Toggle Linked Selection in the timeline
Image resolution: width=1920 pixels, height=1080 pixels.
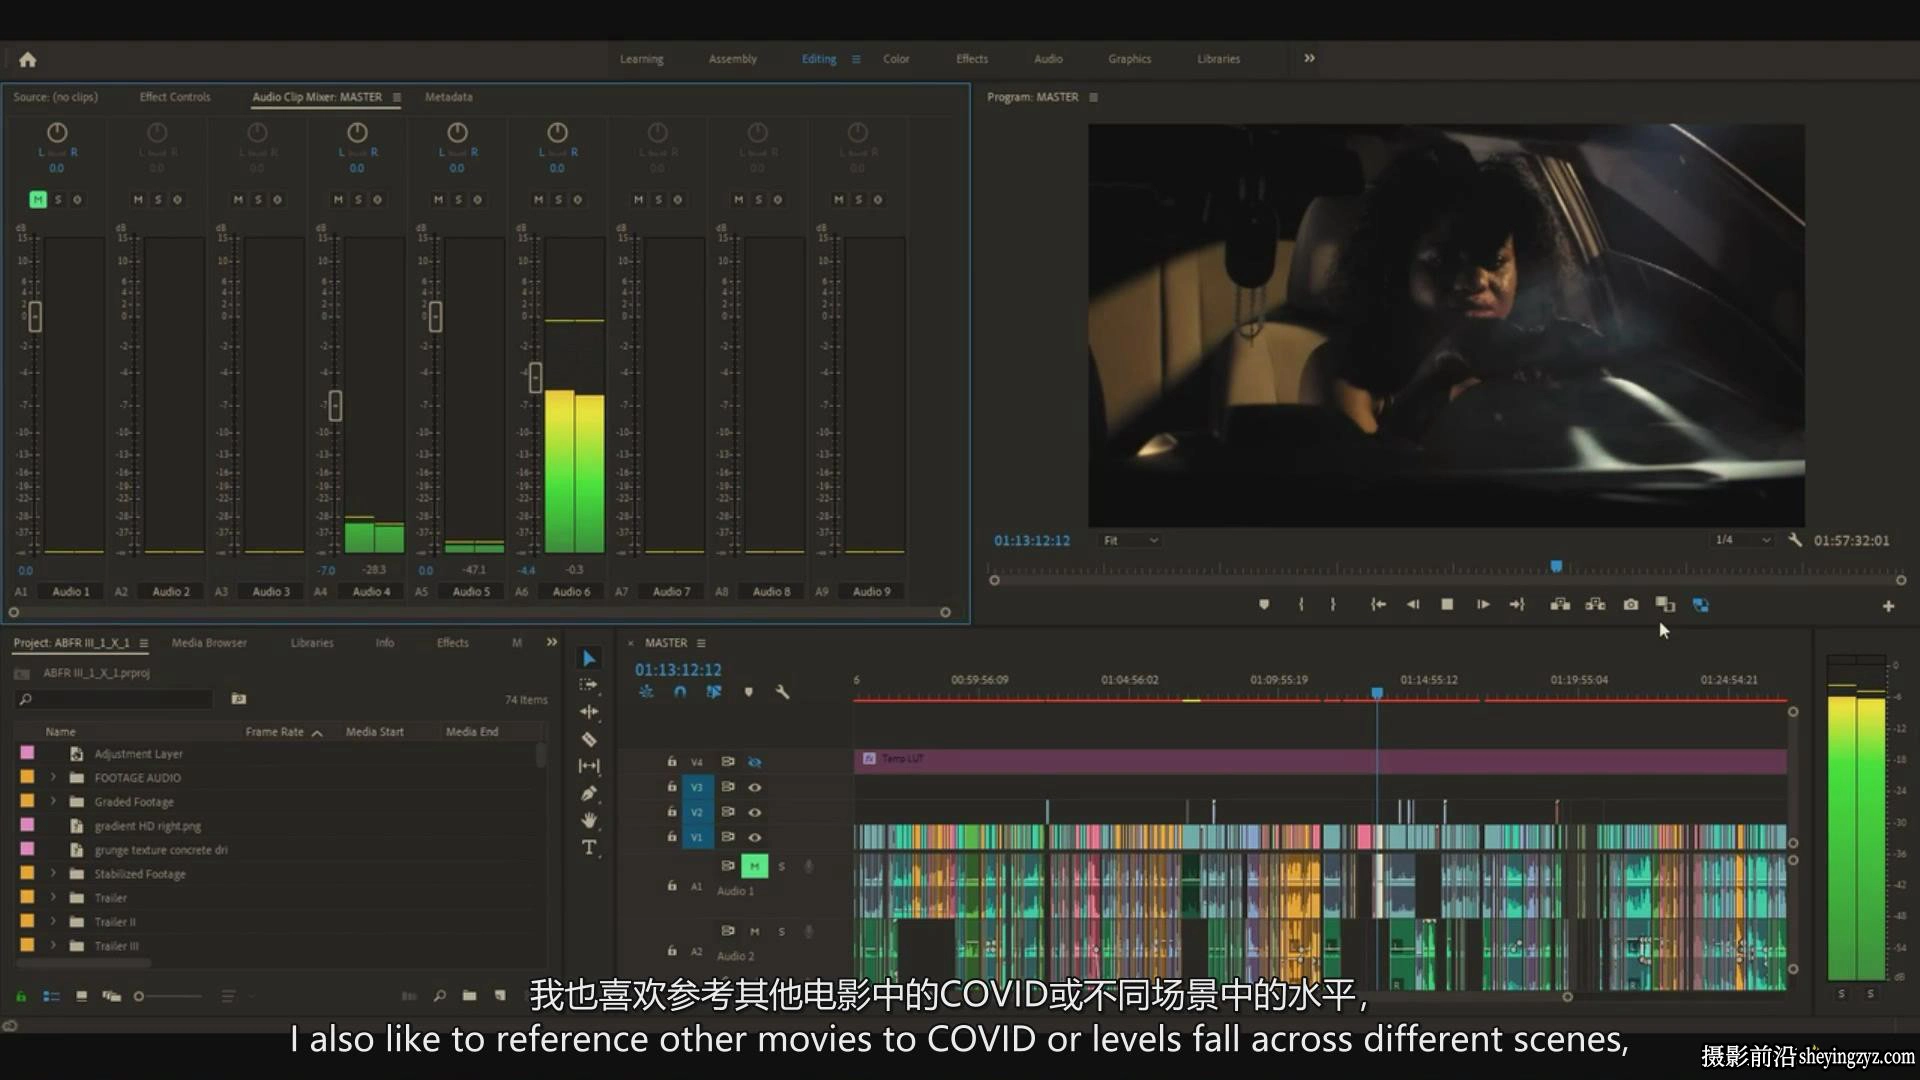[x=714, y=692]
